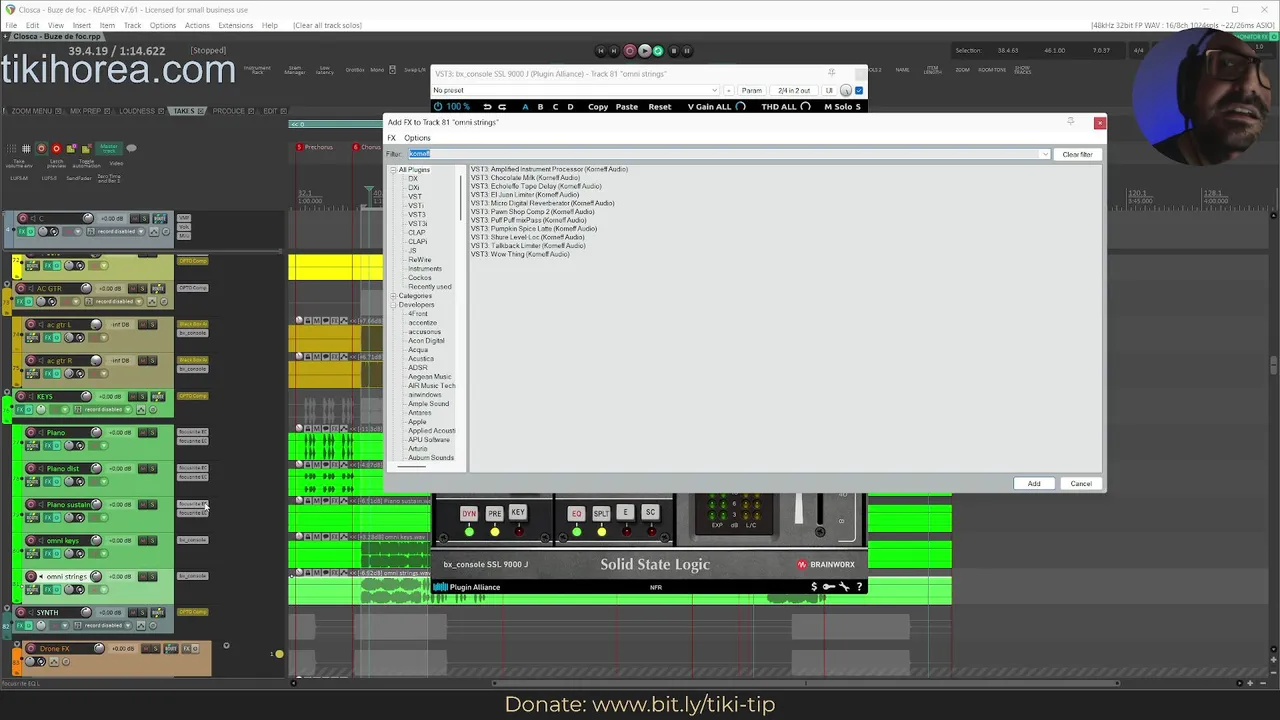
Task: Select Acon Digital developer in tree
Action: [x=426, y=341]
